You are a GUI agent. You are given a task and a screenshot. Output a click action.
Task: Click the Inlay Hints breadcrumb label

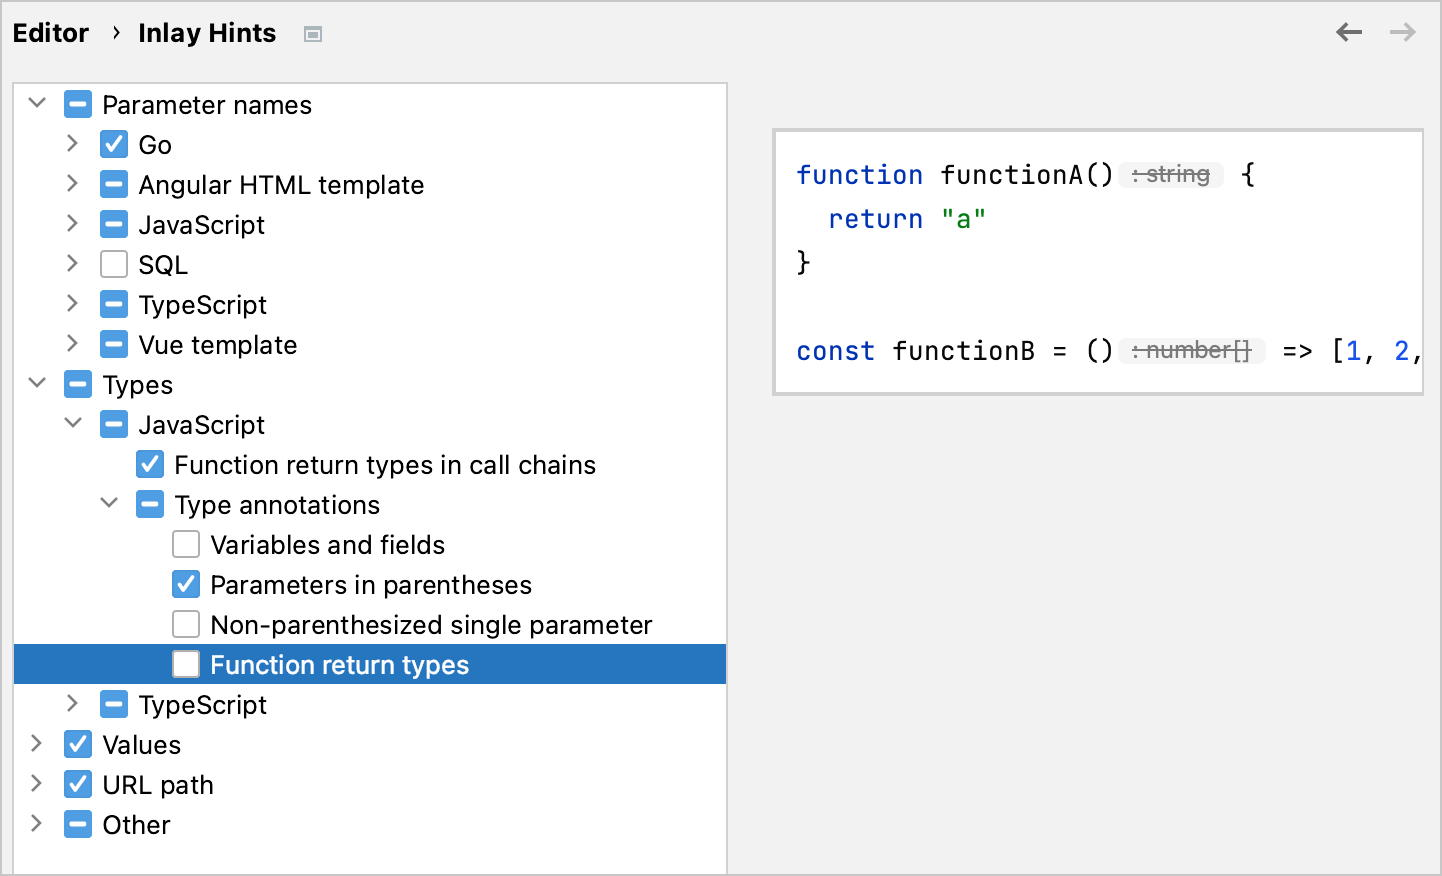click(207, 32)
